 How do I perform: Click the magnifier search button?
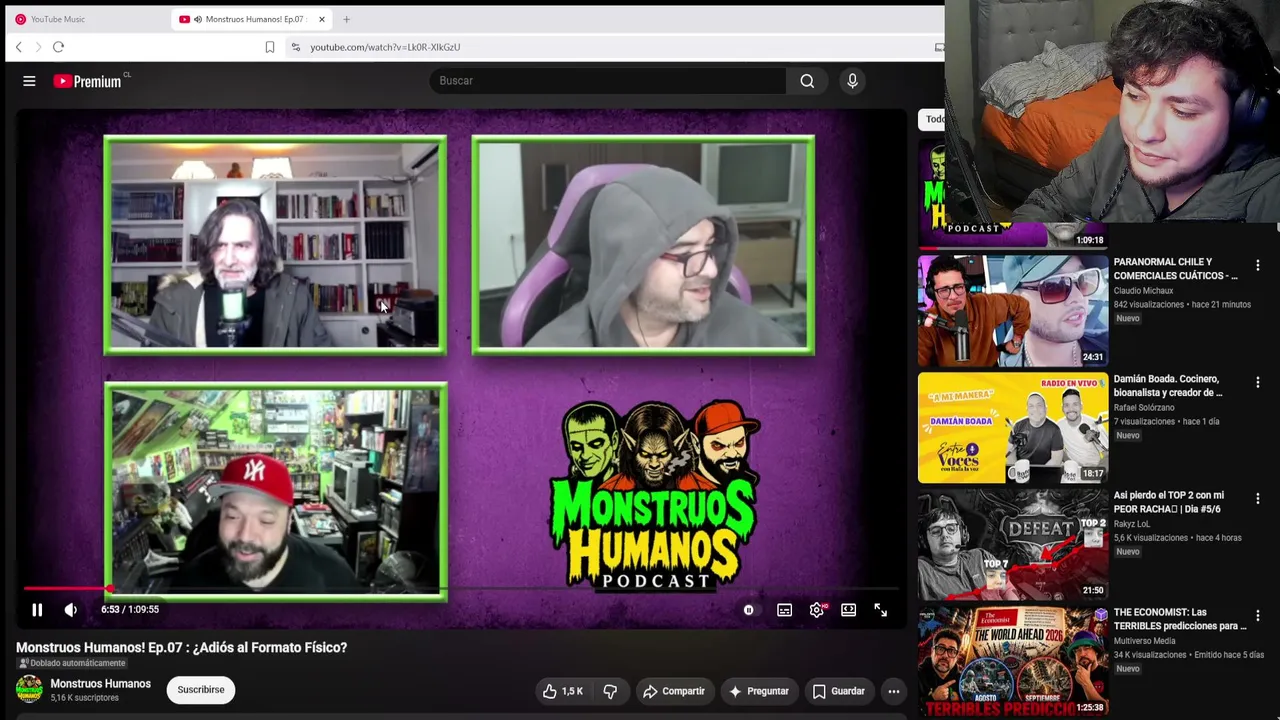[x=807, y=81]
